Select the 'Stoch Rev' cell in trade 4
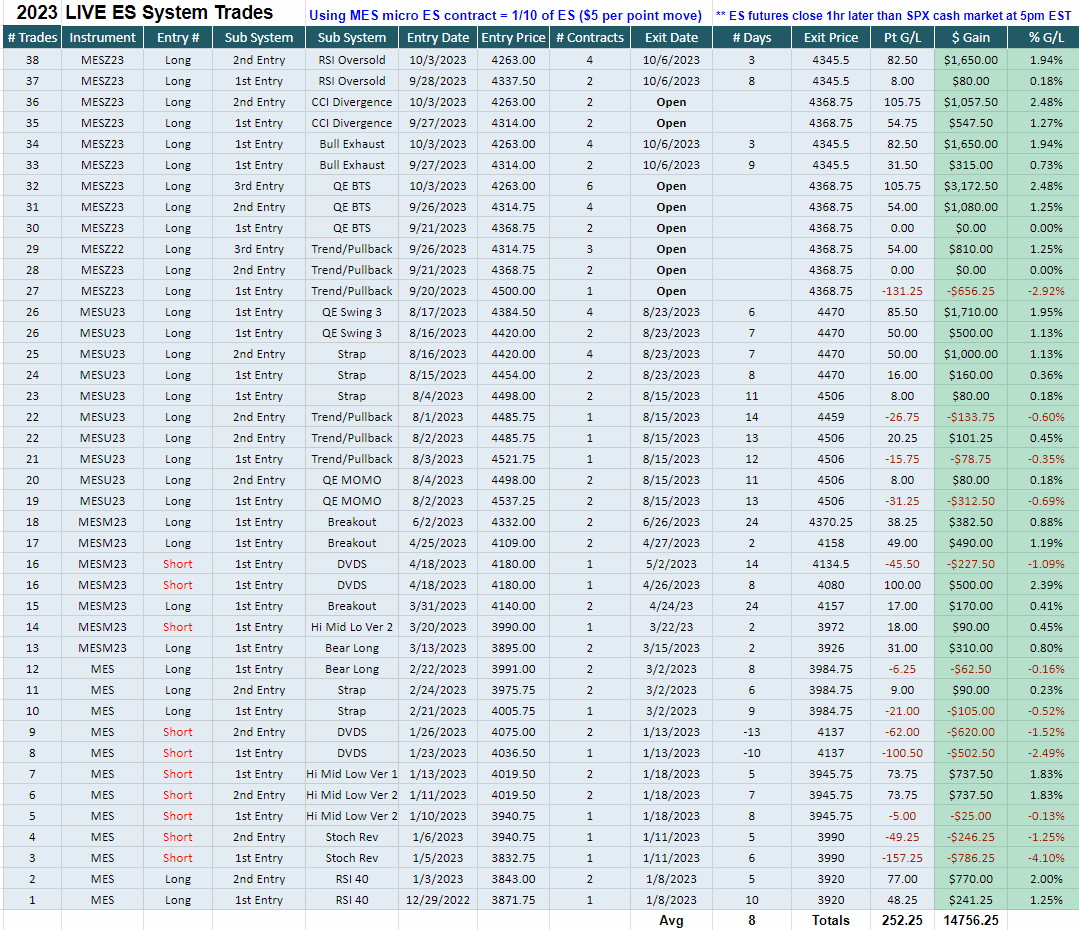Screen dimensions: 1079x930 pos(352,837)
